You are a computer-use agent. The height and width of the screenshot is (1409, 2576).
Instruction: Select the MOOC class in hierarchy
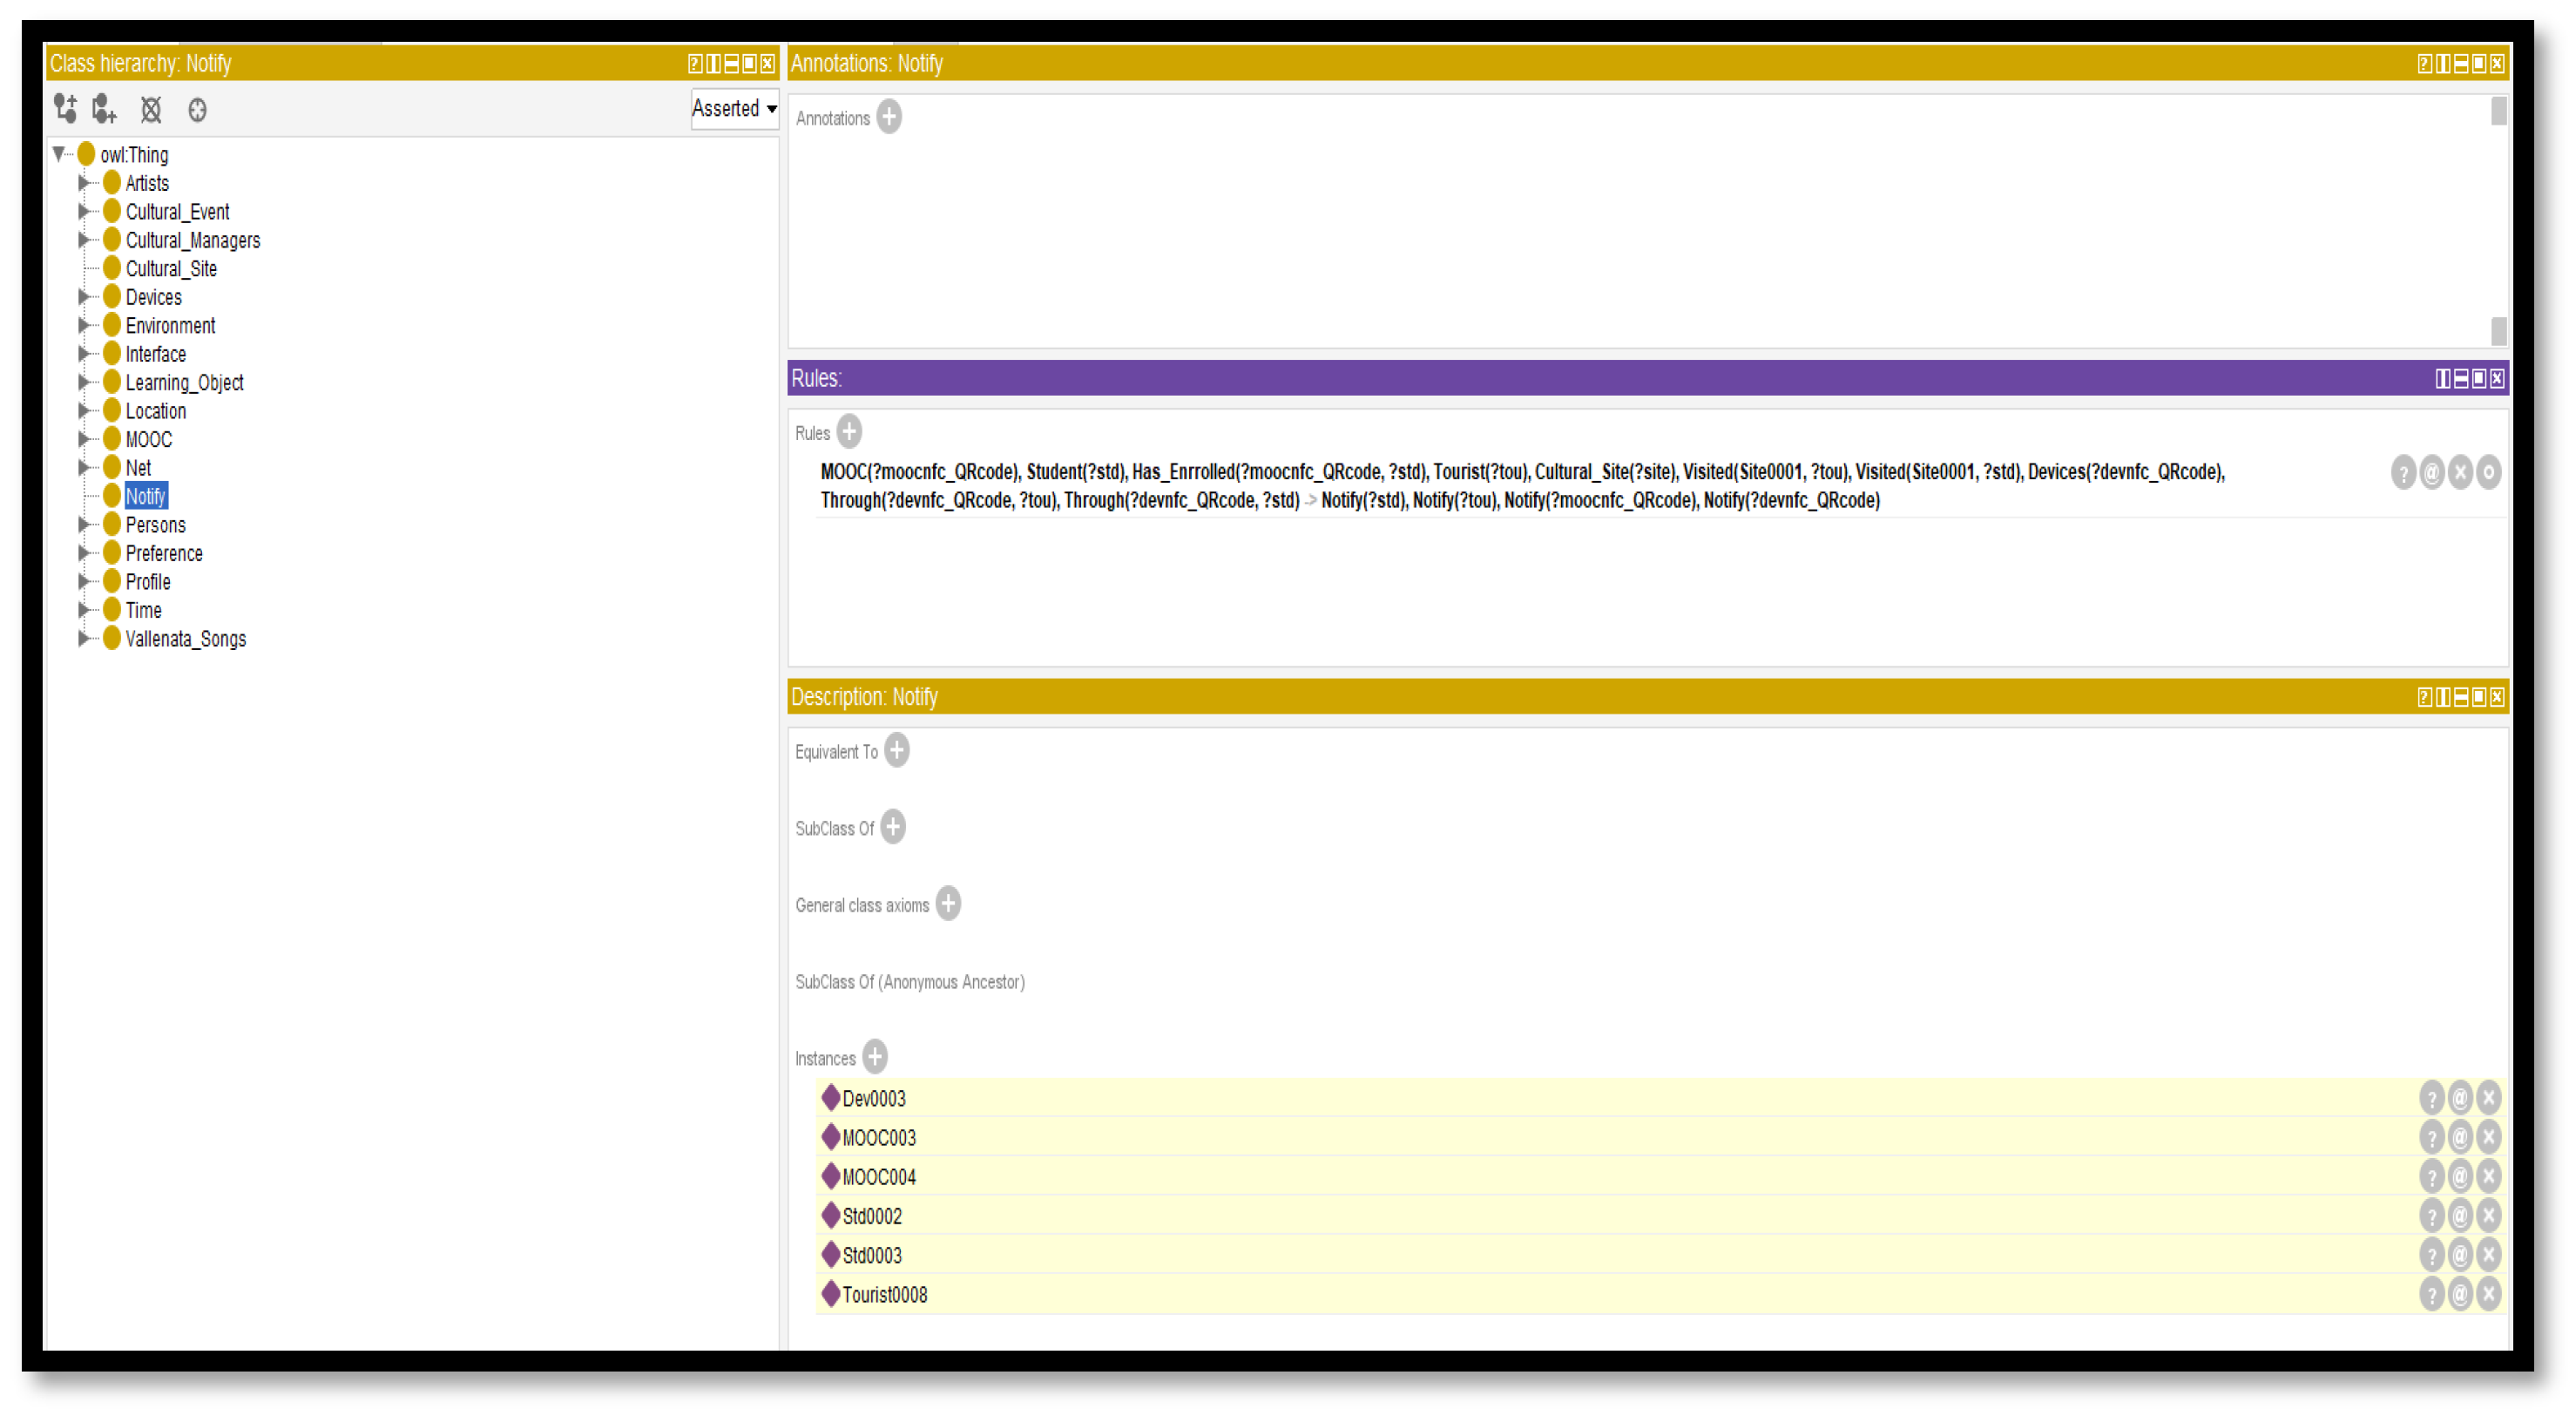pos(148,439)
